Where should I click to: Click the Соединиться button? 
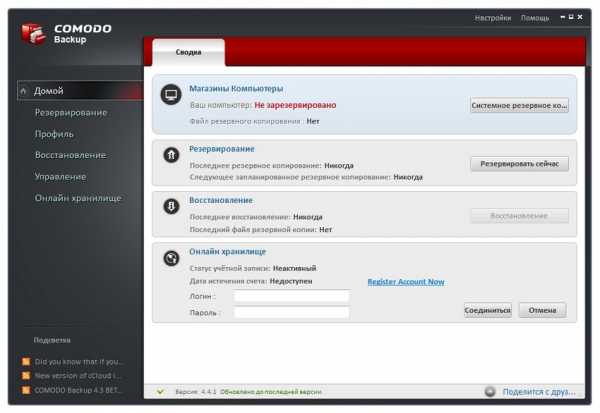pyautogui.click(x=488, y=310)
